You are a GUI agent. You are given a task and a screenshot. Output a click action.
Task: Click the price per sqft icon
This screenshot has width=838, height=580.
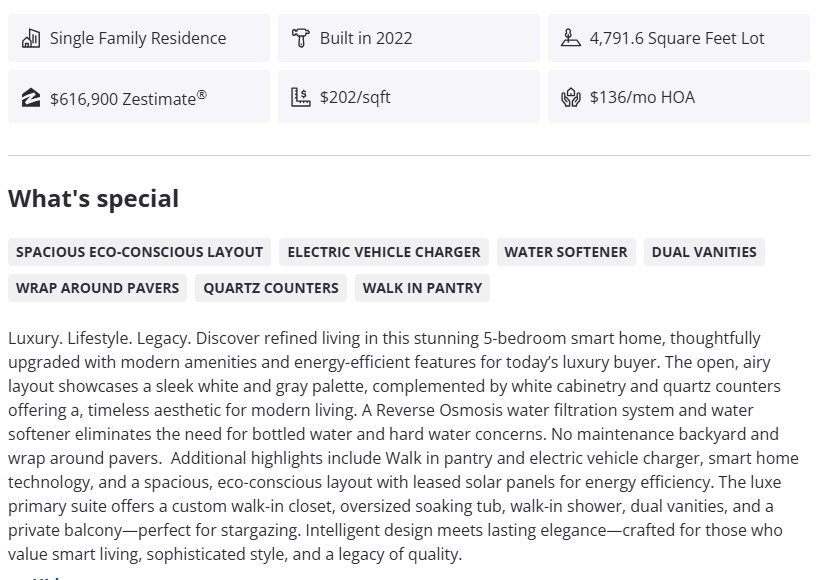300,97
